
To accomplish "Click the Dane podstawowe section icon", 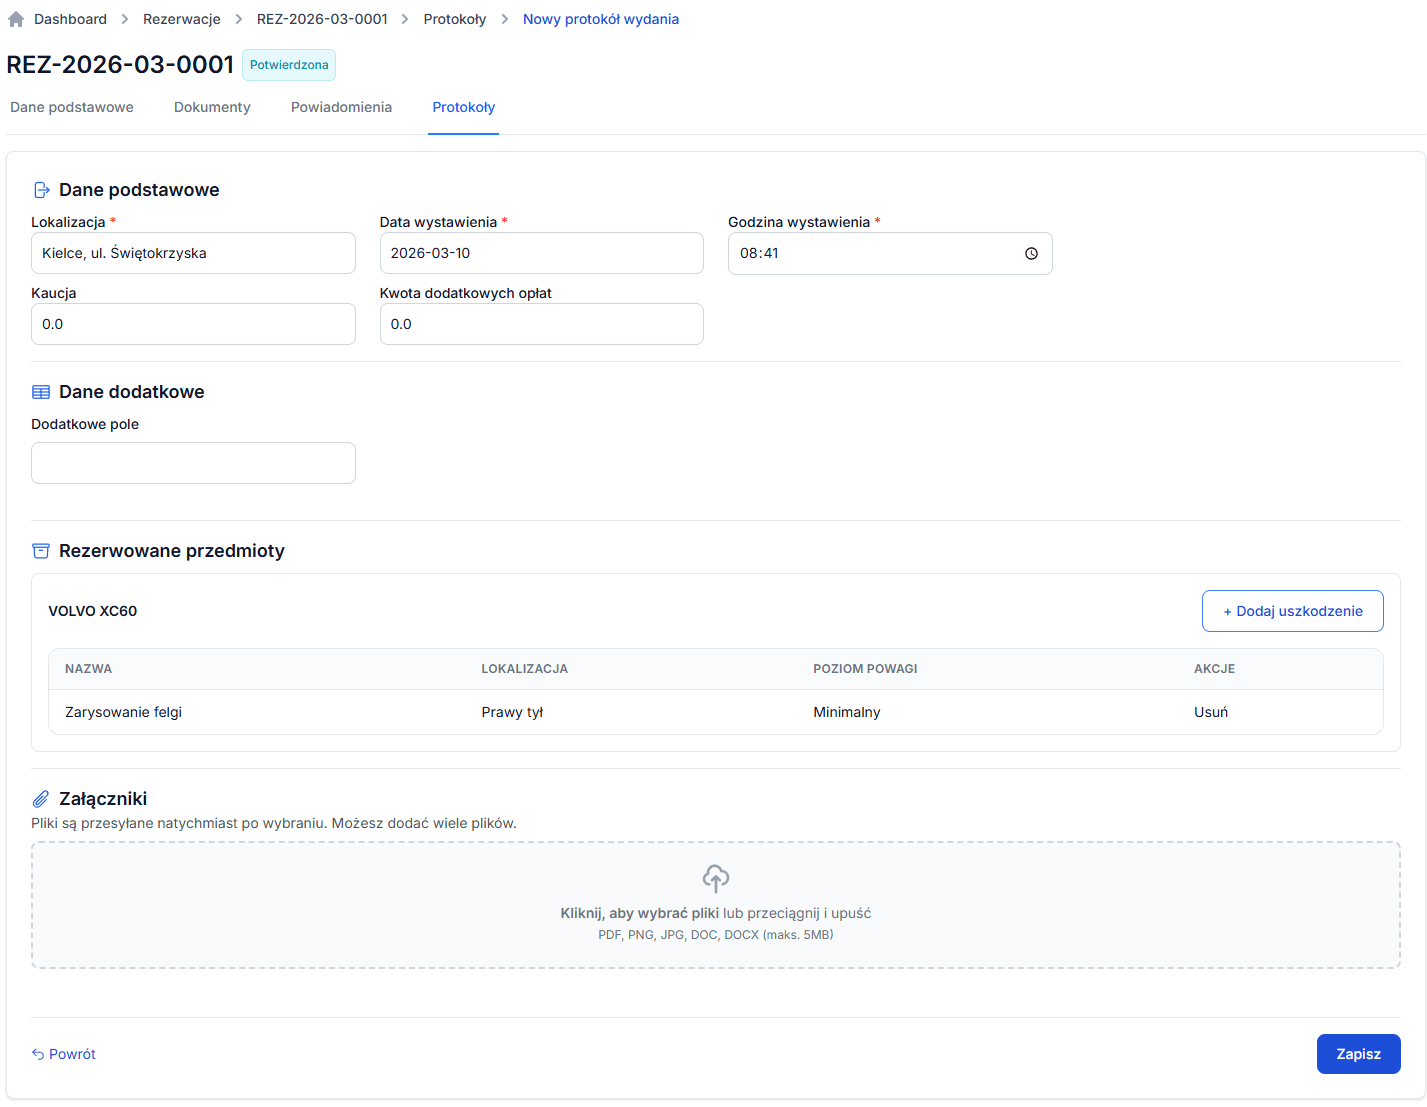I will tap(41, 190).
